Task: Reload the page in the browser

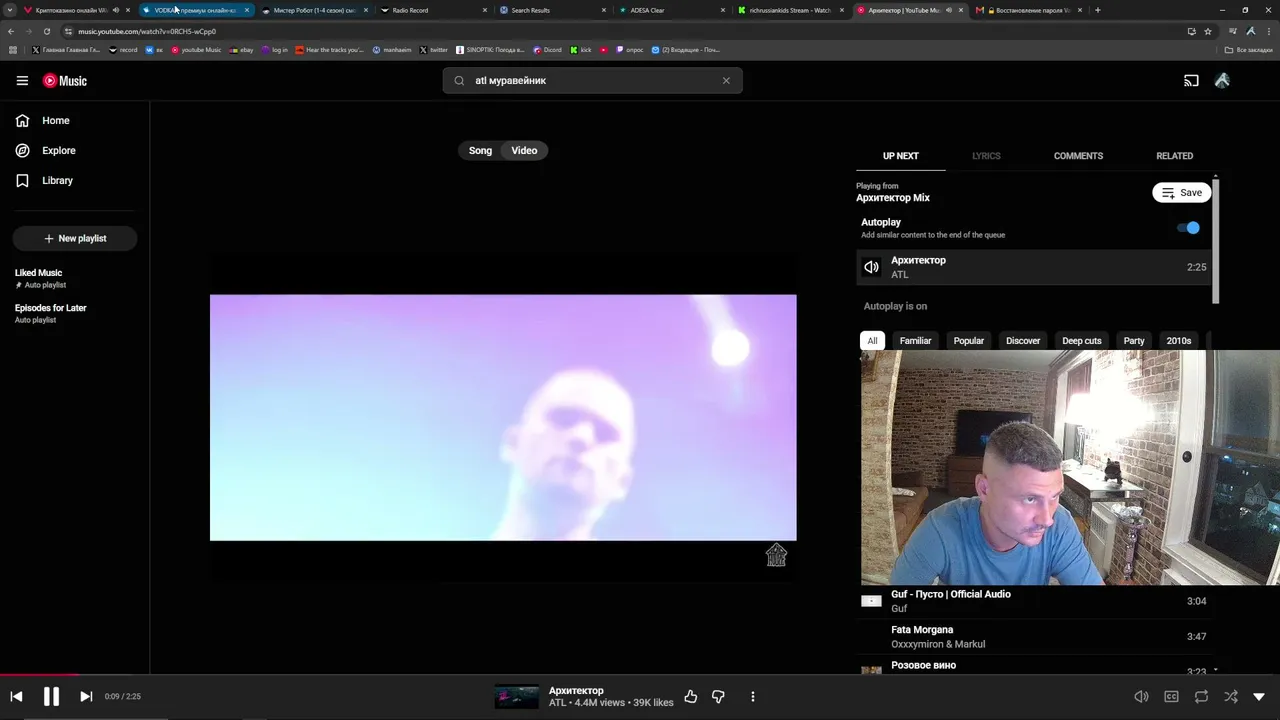Action: 46,31
